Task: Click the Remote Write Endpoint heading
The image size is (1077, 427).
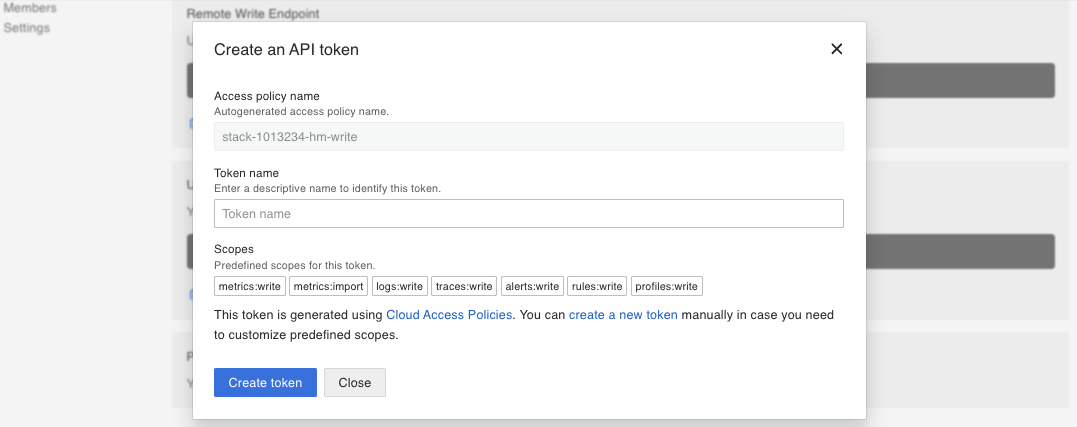Action: 259,15
